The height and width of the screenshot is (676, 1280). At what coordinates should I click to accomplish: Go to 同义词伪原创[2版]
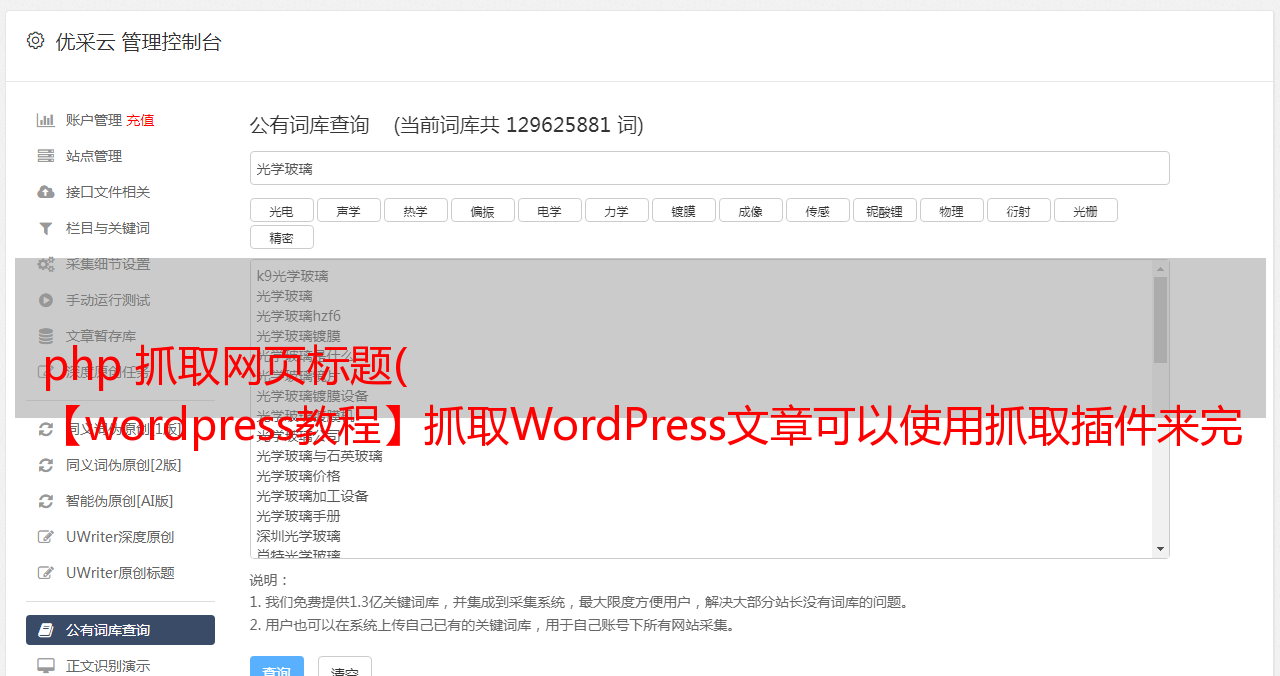click(x=124, y=465)
